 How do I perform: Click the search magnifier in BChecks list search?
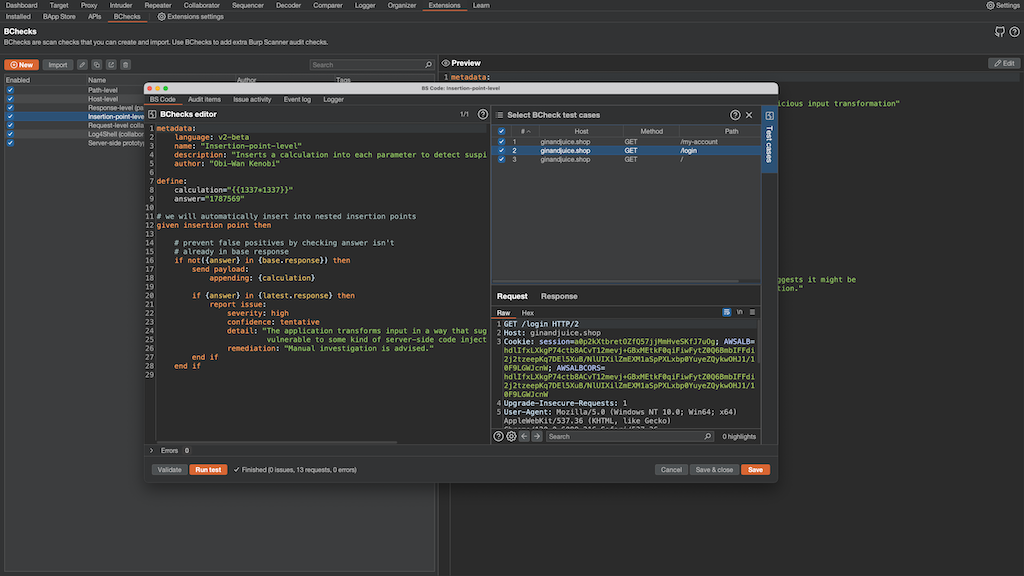(x=428, y=65)
